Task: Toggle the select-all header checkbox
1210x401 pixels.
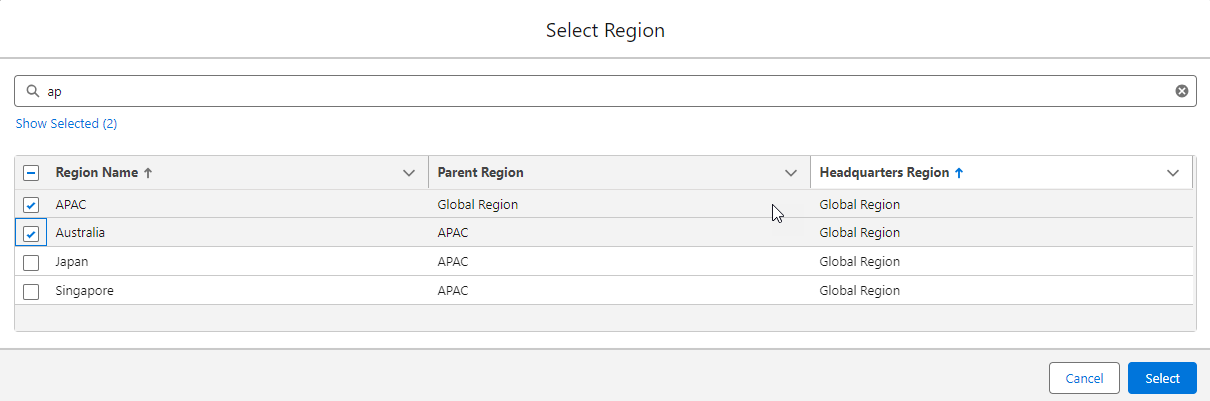Action: pos(31,173)
